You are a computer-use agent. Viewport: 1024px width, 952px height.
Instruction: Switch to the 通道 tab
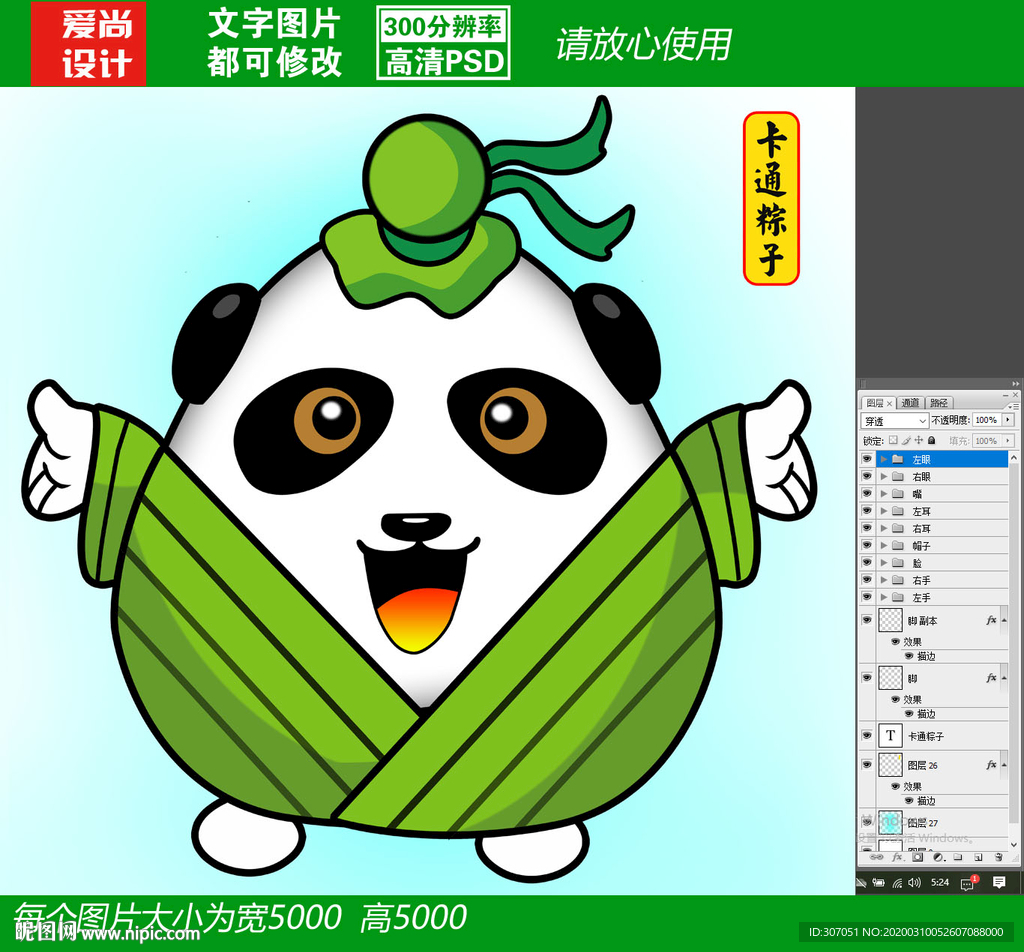(x=909, y=403)
